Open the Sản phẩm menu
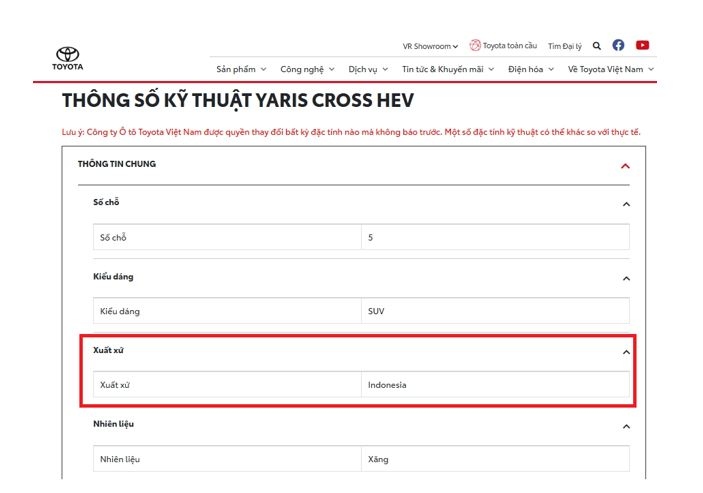This screenshot has width=703, height=493. tap(241, 69)
